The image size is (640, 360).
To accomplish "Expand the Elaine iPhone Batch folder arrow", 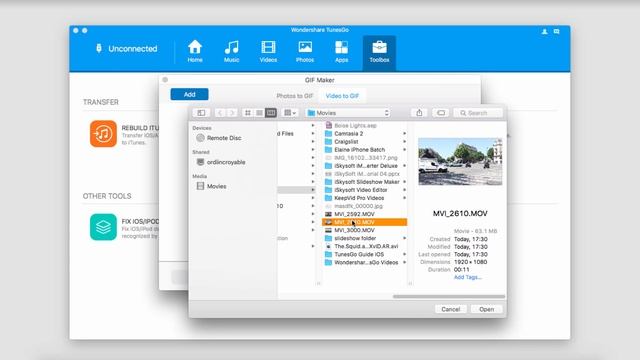I will 404,150.
